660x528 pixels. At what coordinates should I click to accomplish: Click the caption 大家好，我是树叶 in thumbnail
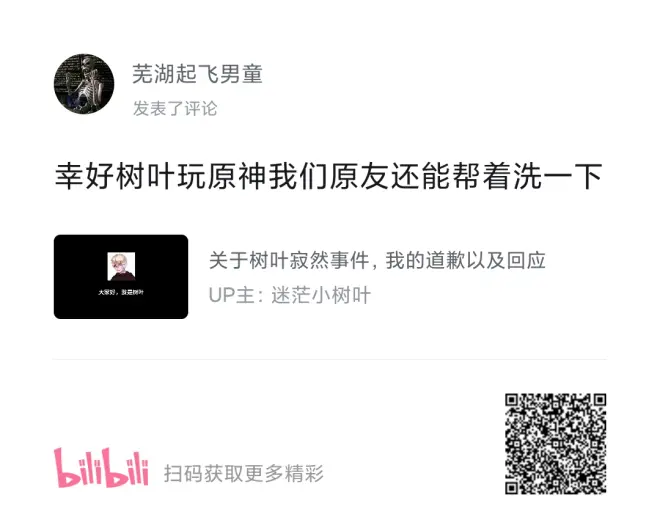121,292
